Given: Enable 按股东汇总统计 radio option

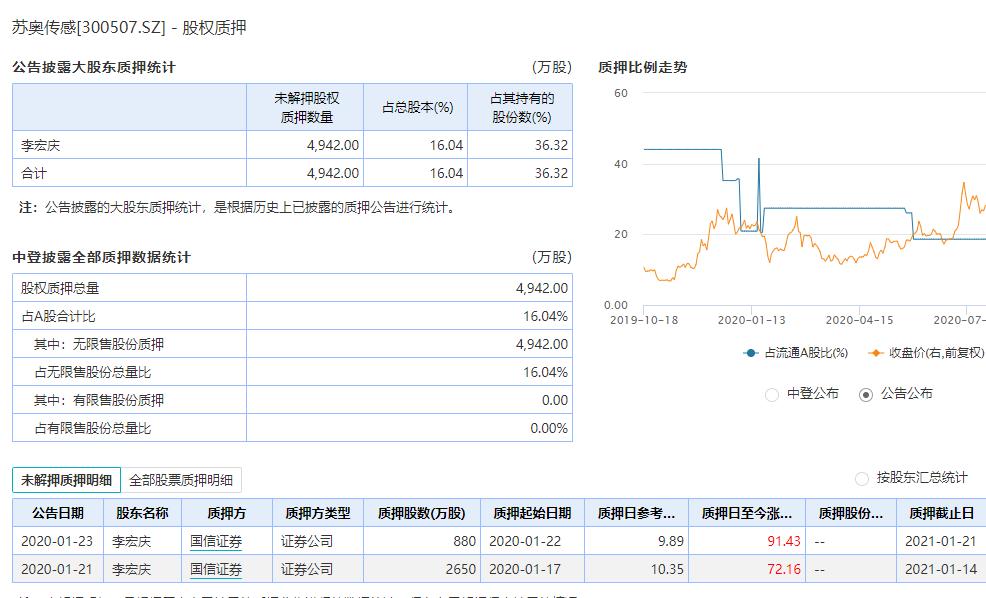Looking at the screenshot, I should pyautogui.click(x=861, y=479).
